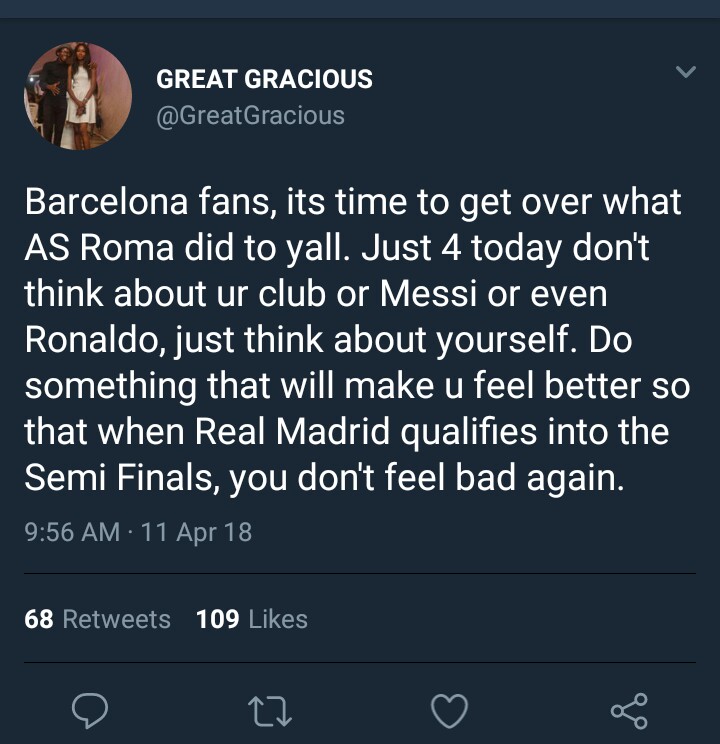Viewport: 720px width, 744px height.
Task: Select the 11 Apr 18 date text
Action: coord(196,532)
